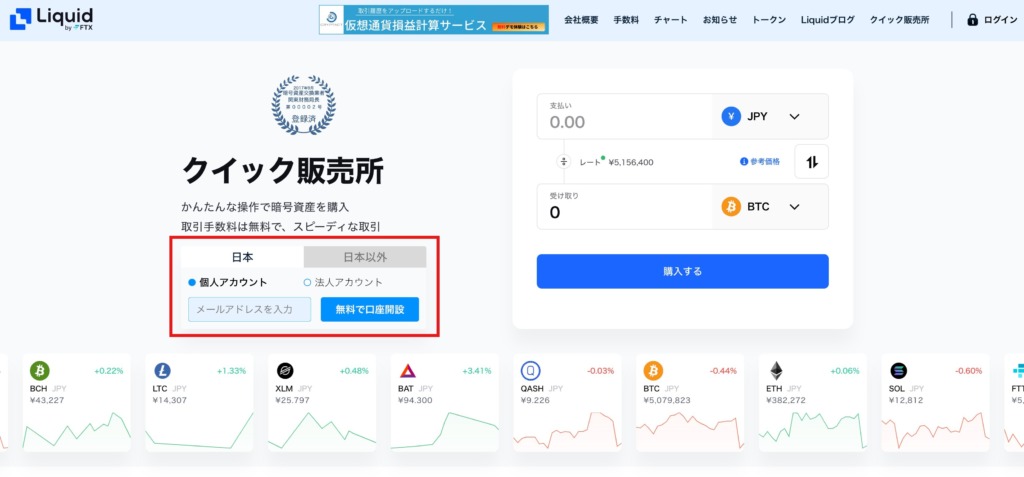This screenshot has width=1024, height=477.
Task: Open the BTC currency dropdown
Action: (x=771, y=206)
